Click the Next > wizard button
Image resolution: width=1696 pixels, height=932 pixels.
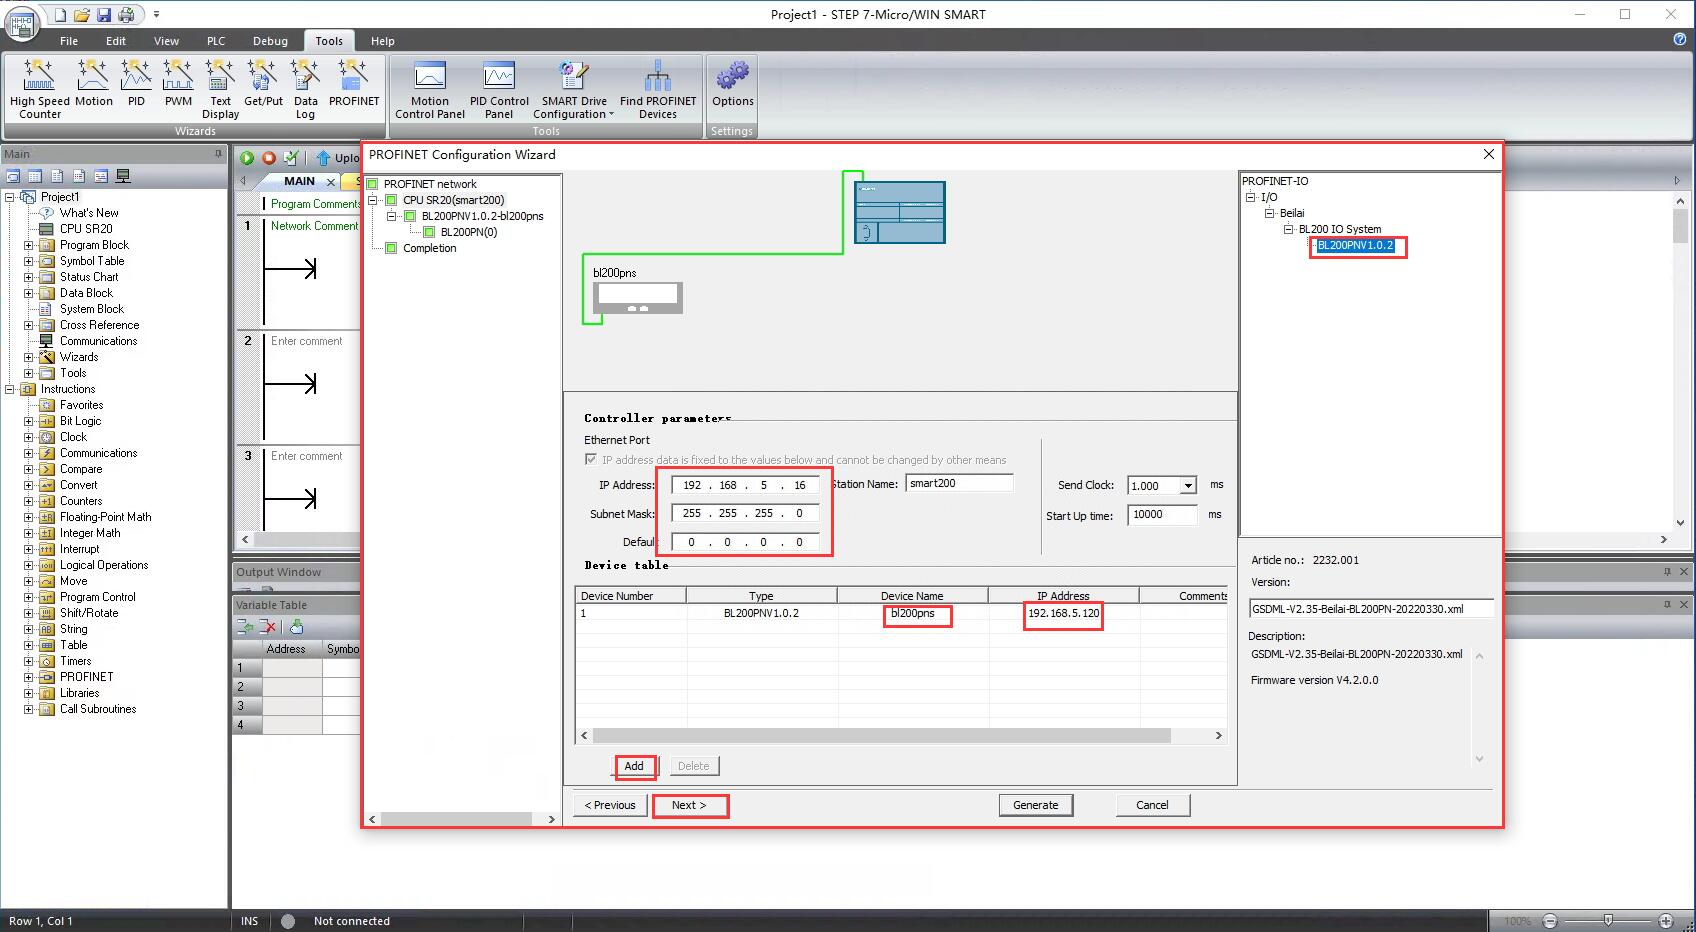[689, 805]
